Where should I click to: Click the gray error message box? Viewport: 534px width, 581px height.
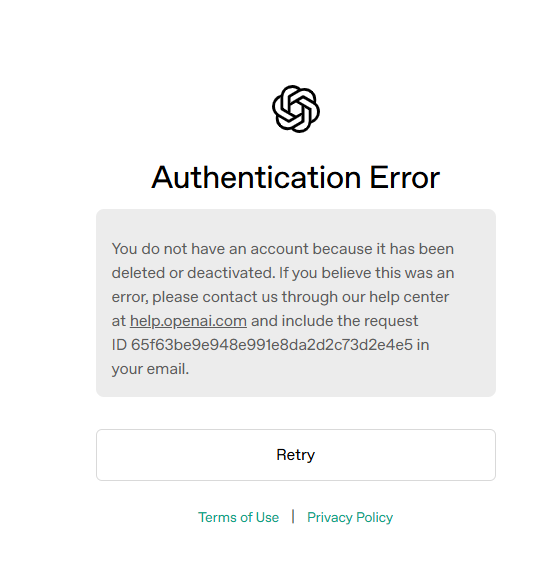pyautogui.click(x=296, y=303)
